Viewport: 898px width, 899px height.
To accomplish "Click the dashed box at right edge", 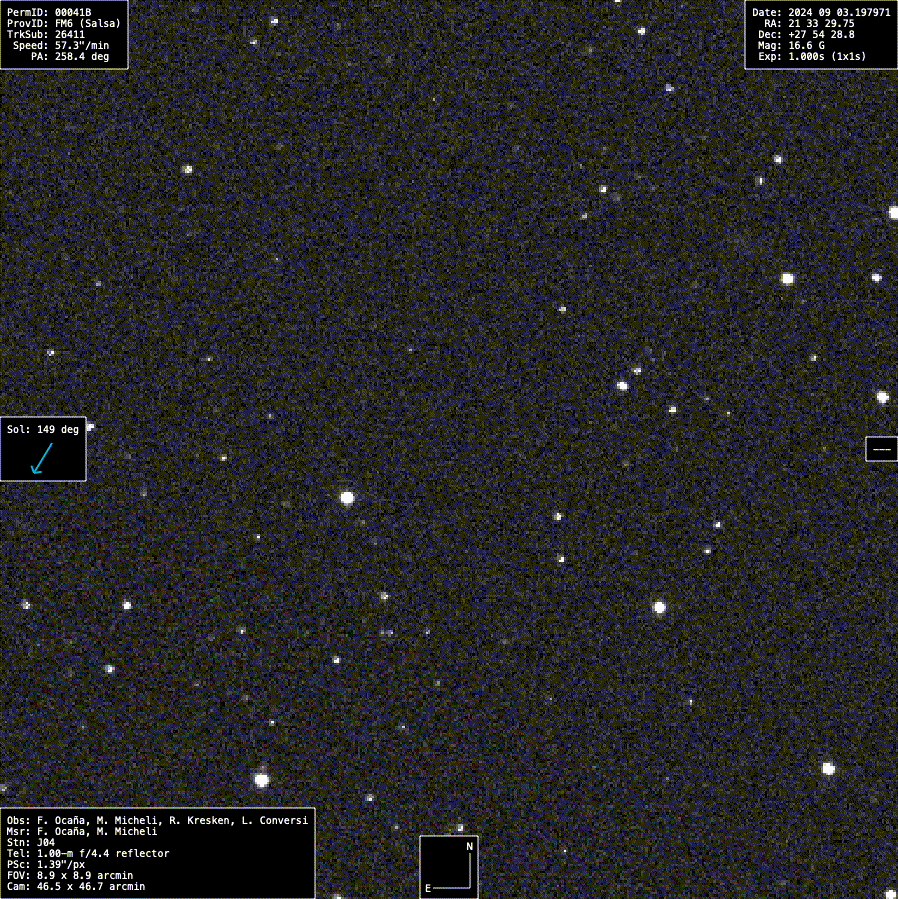I will click(x=881, y=449).
